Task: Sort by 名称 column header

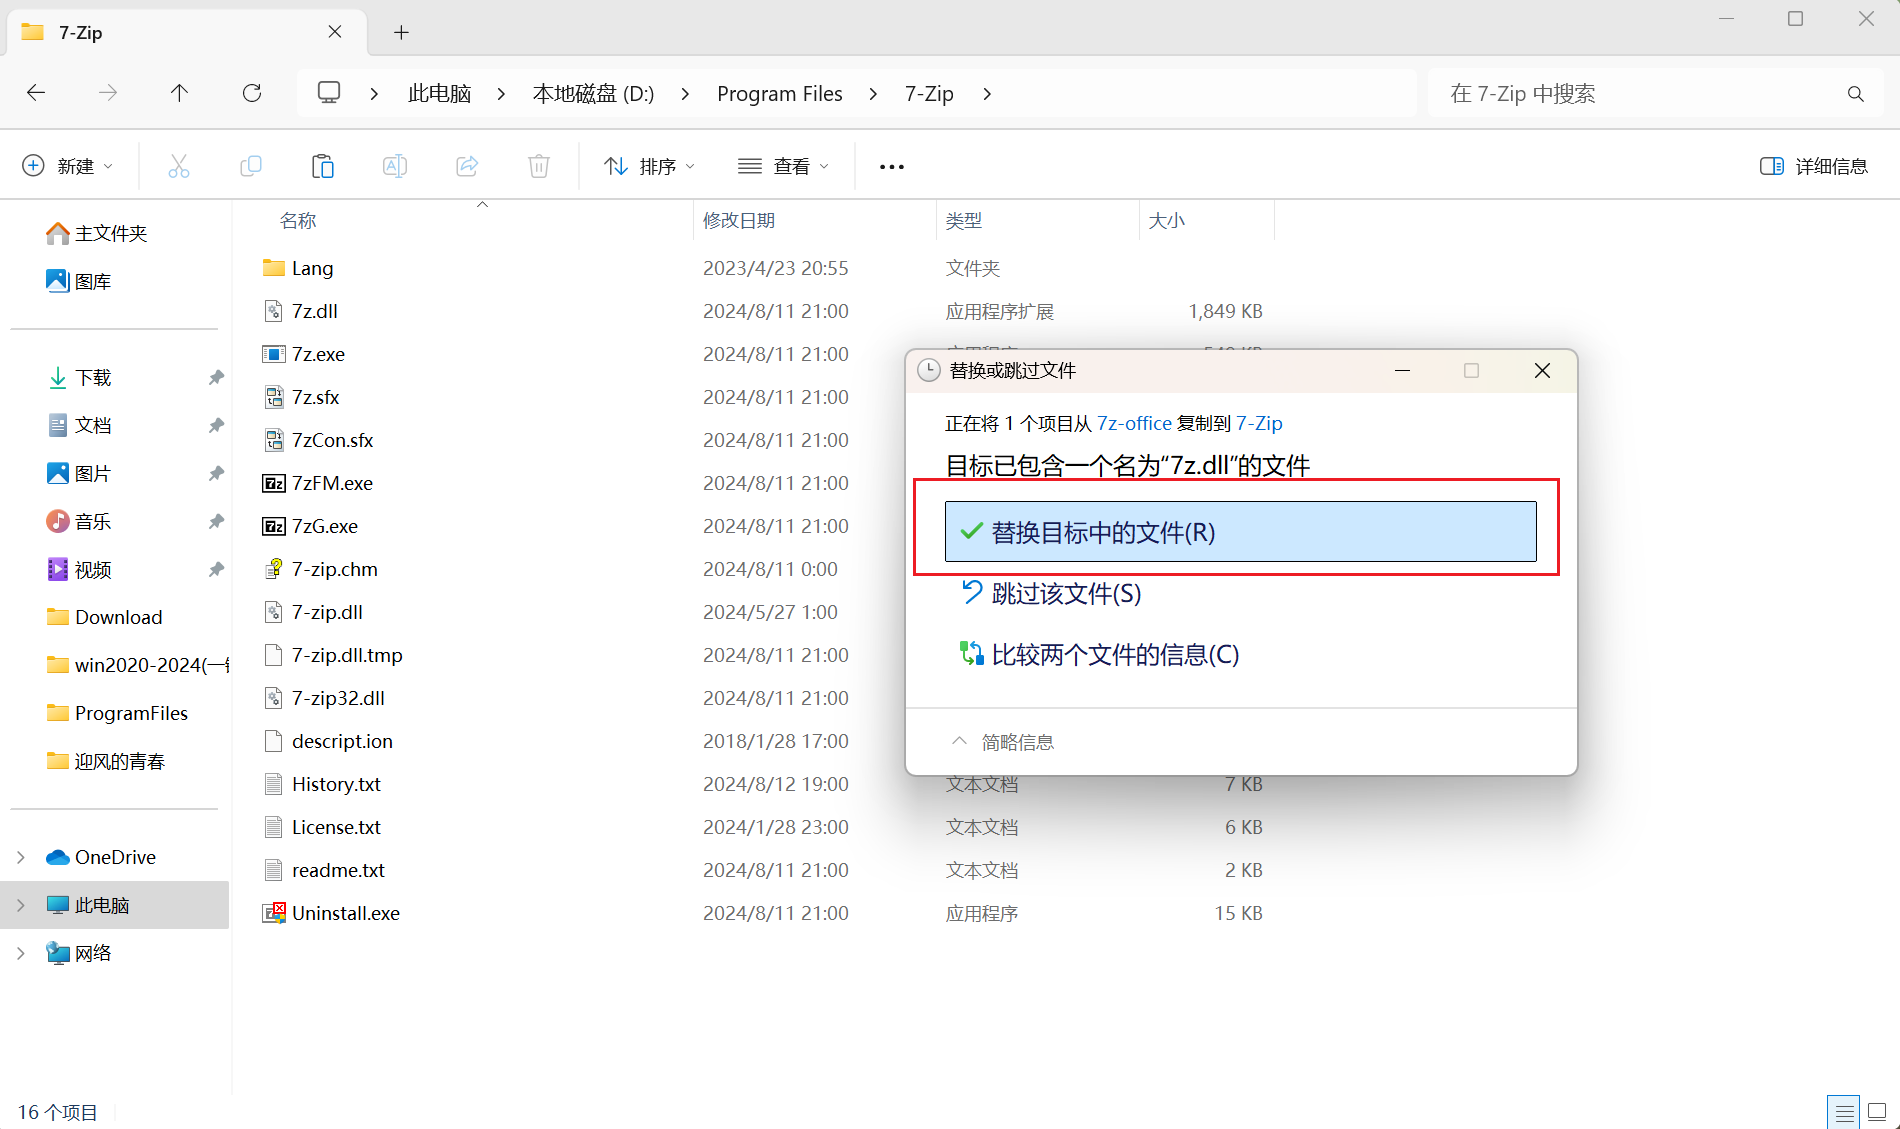Action: 298,220
